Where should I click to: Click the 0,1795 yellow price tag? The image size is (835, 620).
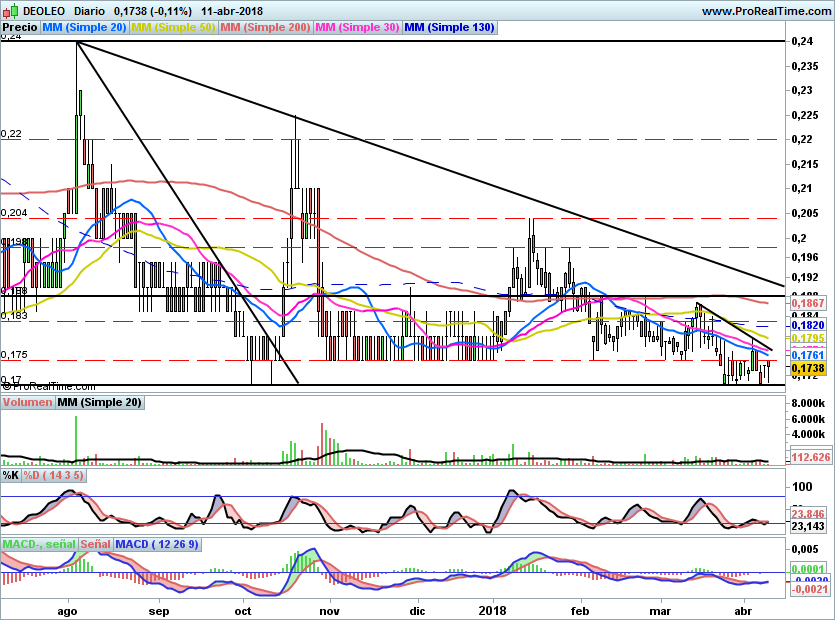(x=808, y=338)
